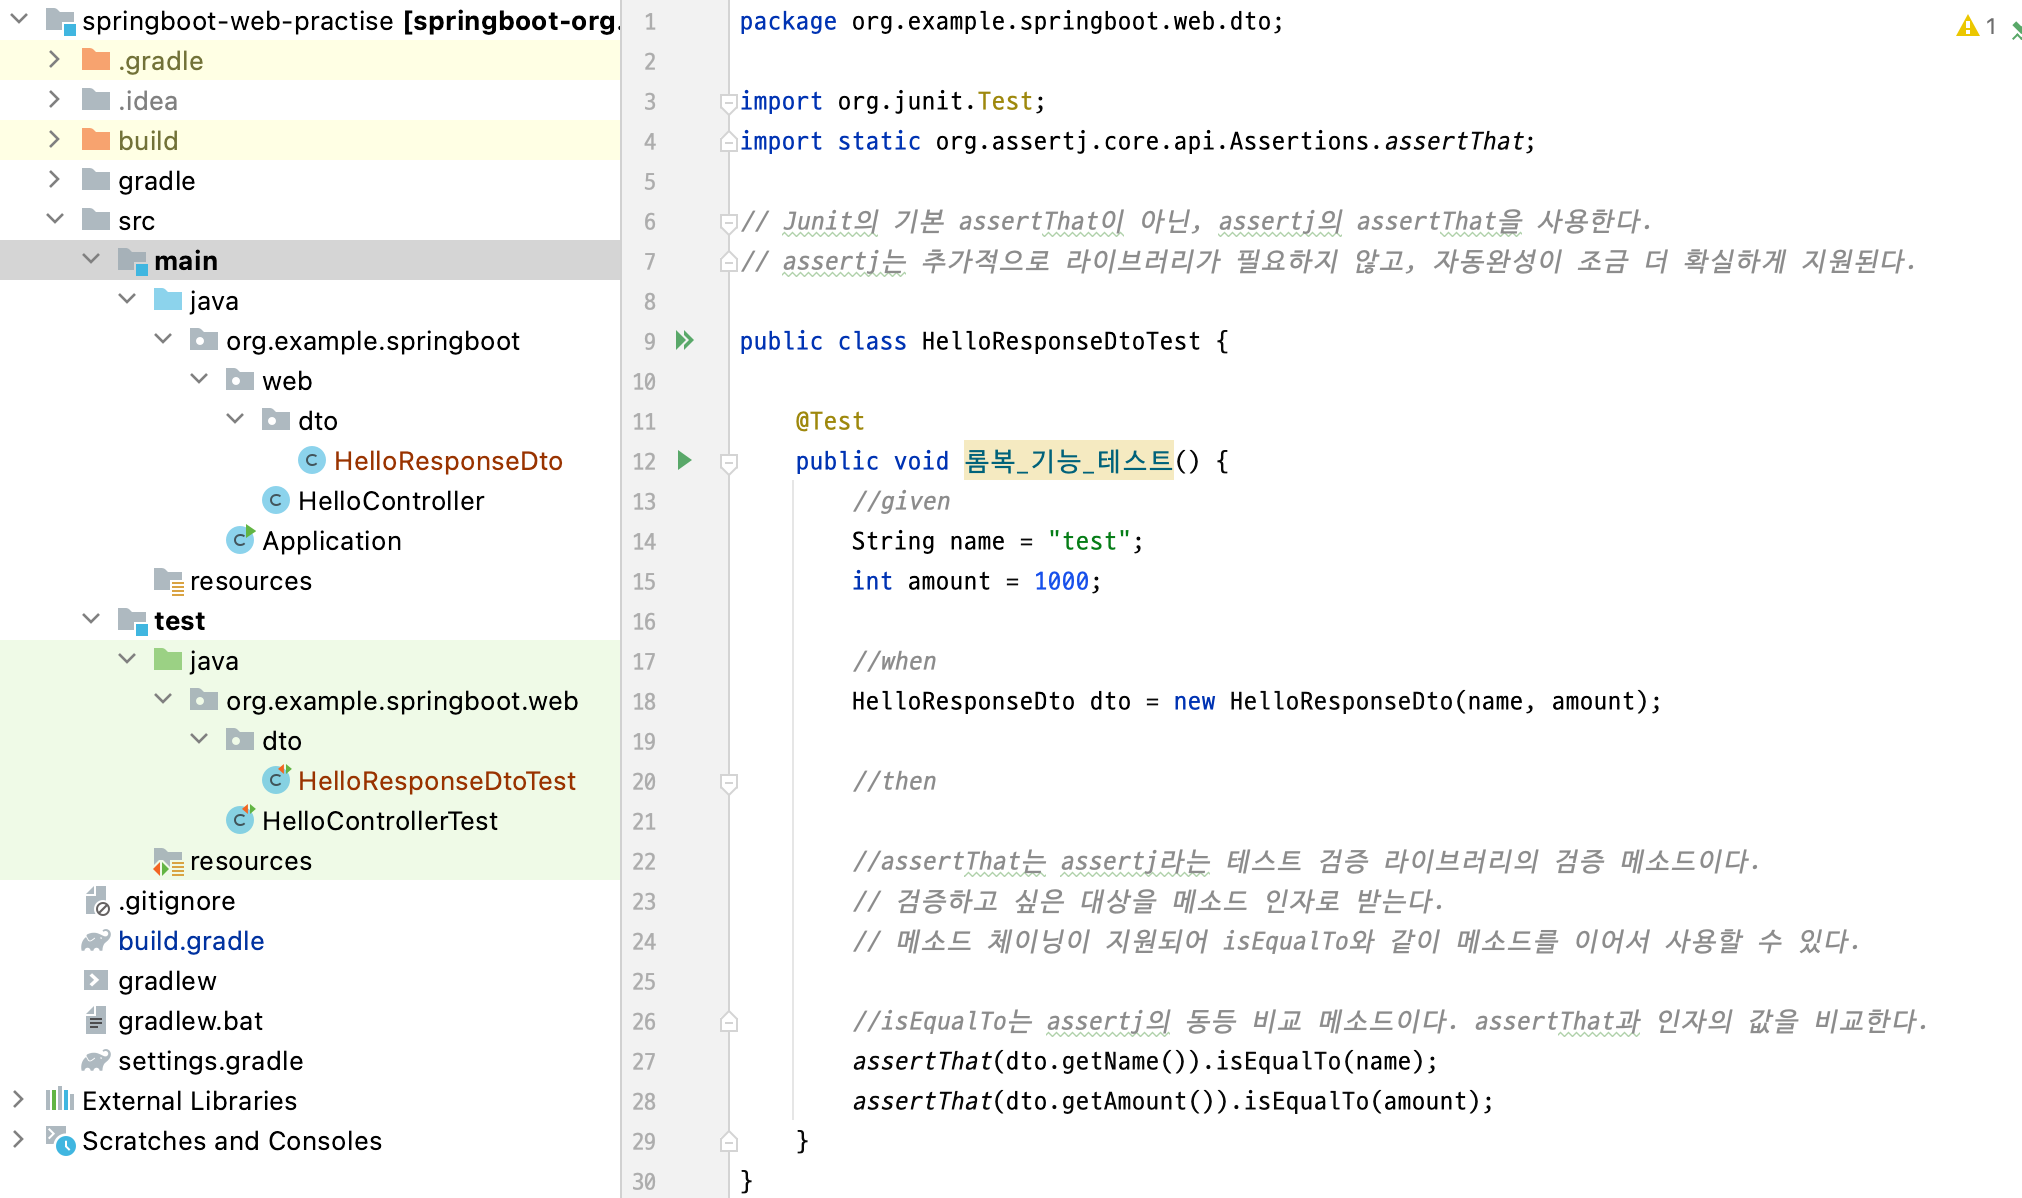
Task: Click the Scratches and Consoles icon
Action: 60,1140
